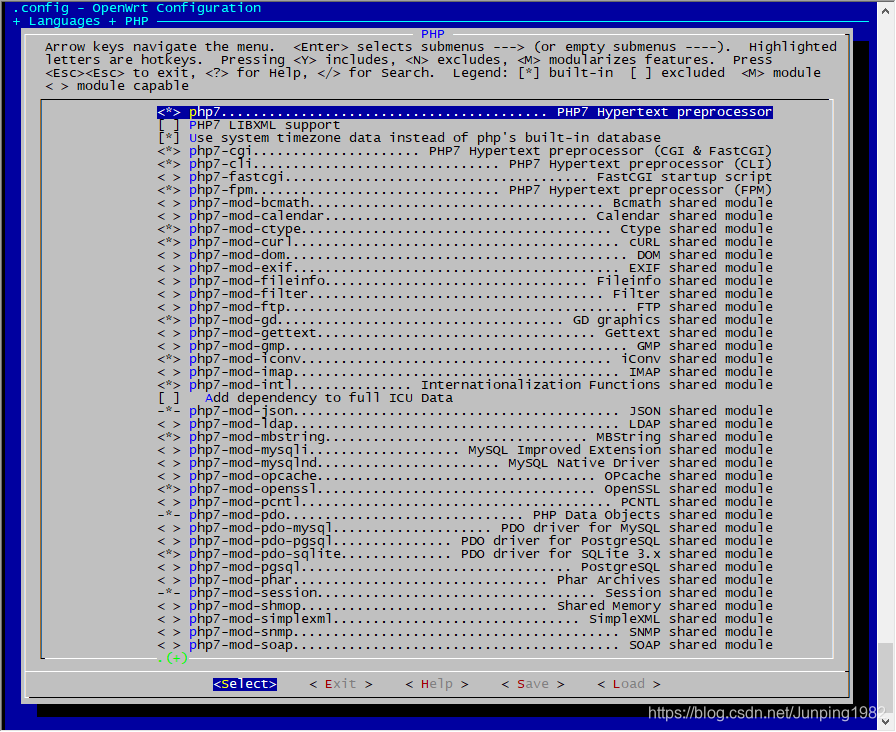The height and width of the screenshot is (732, 896).
Task: Select php7-mod-curl shared module
Action: tap(465, 242)
